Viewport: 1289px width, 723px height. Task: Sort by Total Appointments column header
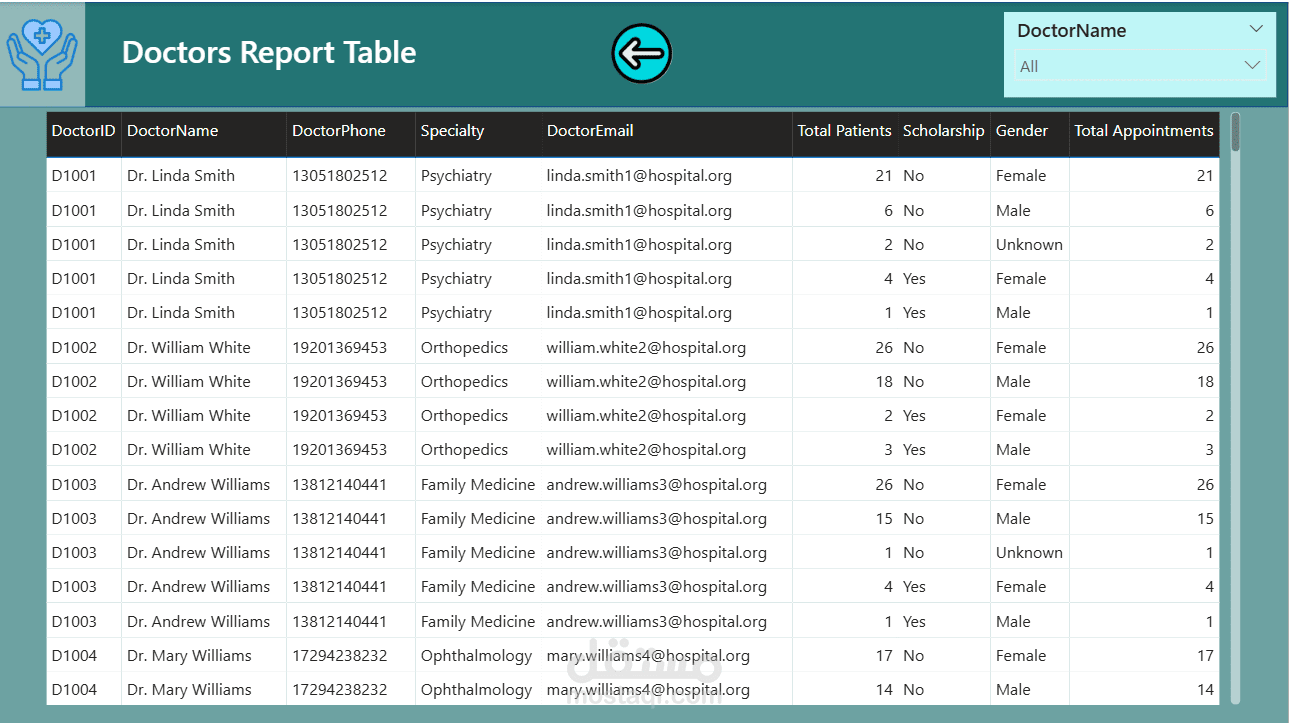[1144, 131]
